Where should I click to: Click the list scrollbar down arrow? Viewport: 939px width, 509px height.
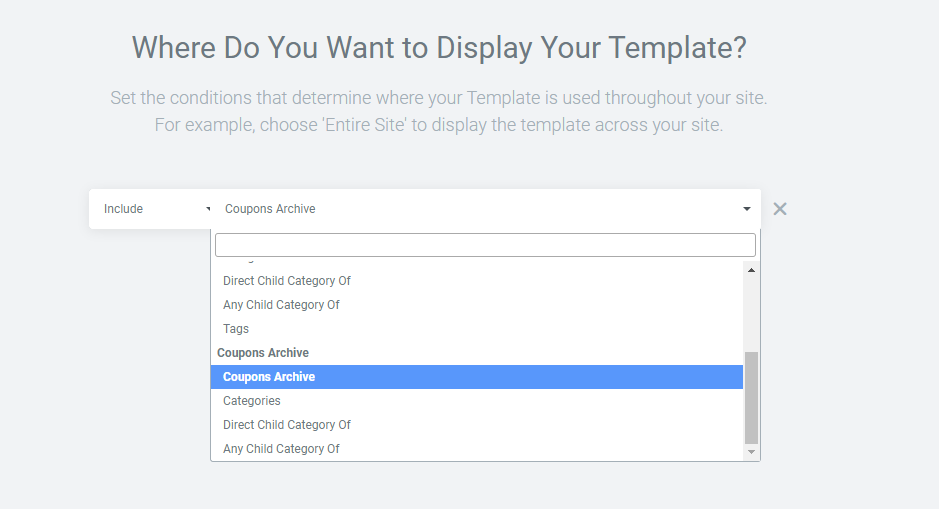coord(751,452)
